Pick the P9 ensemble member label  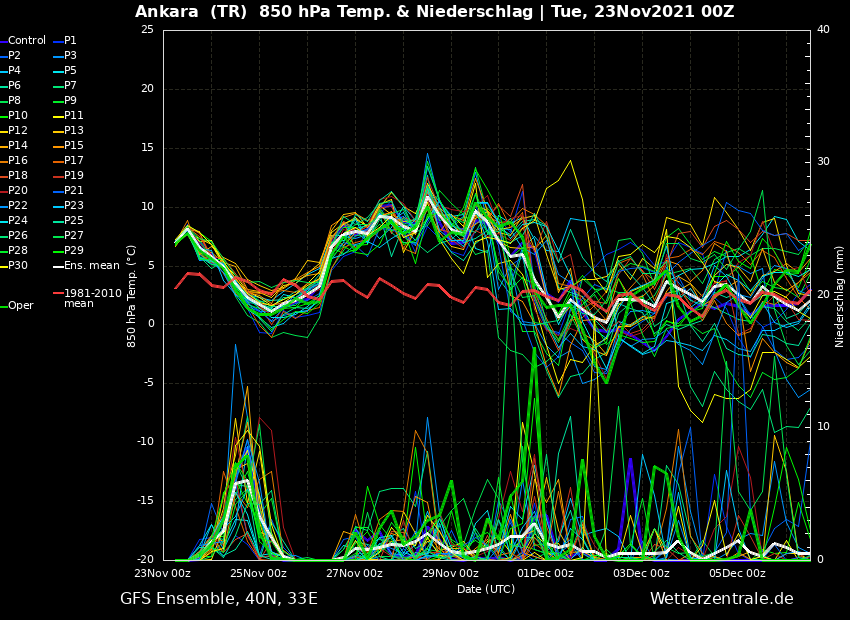[x=70, y=100]
